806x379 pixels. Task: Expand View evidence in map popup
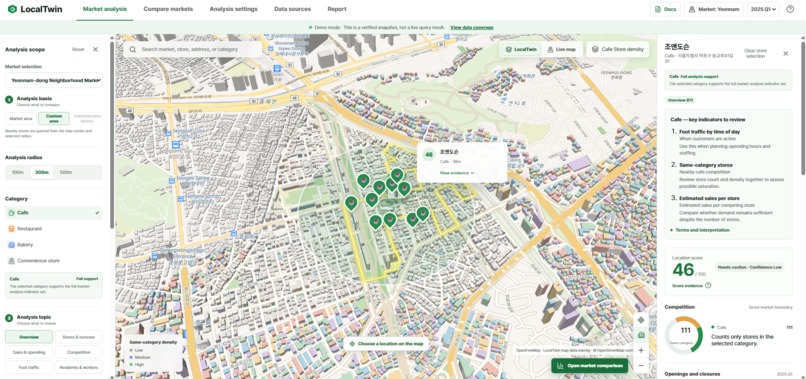click(x=457, y=173)
